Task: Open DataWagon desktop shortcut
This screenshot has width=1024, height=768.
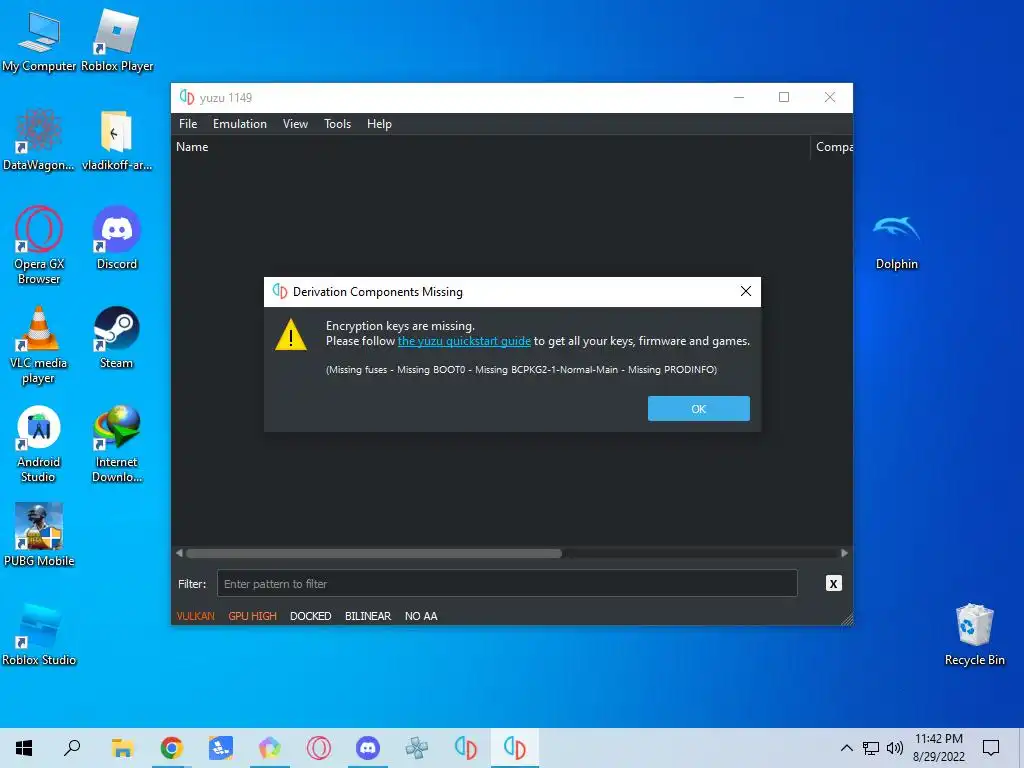Action: pos(39,140)
